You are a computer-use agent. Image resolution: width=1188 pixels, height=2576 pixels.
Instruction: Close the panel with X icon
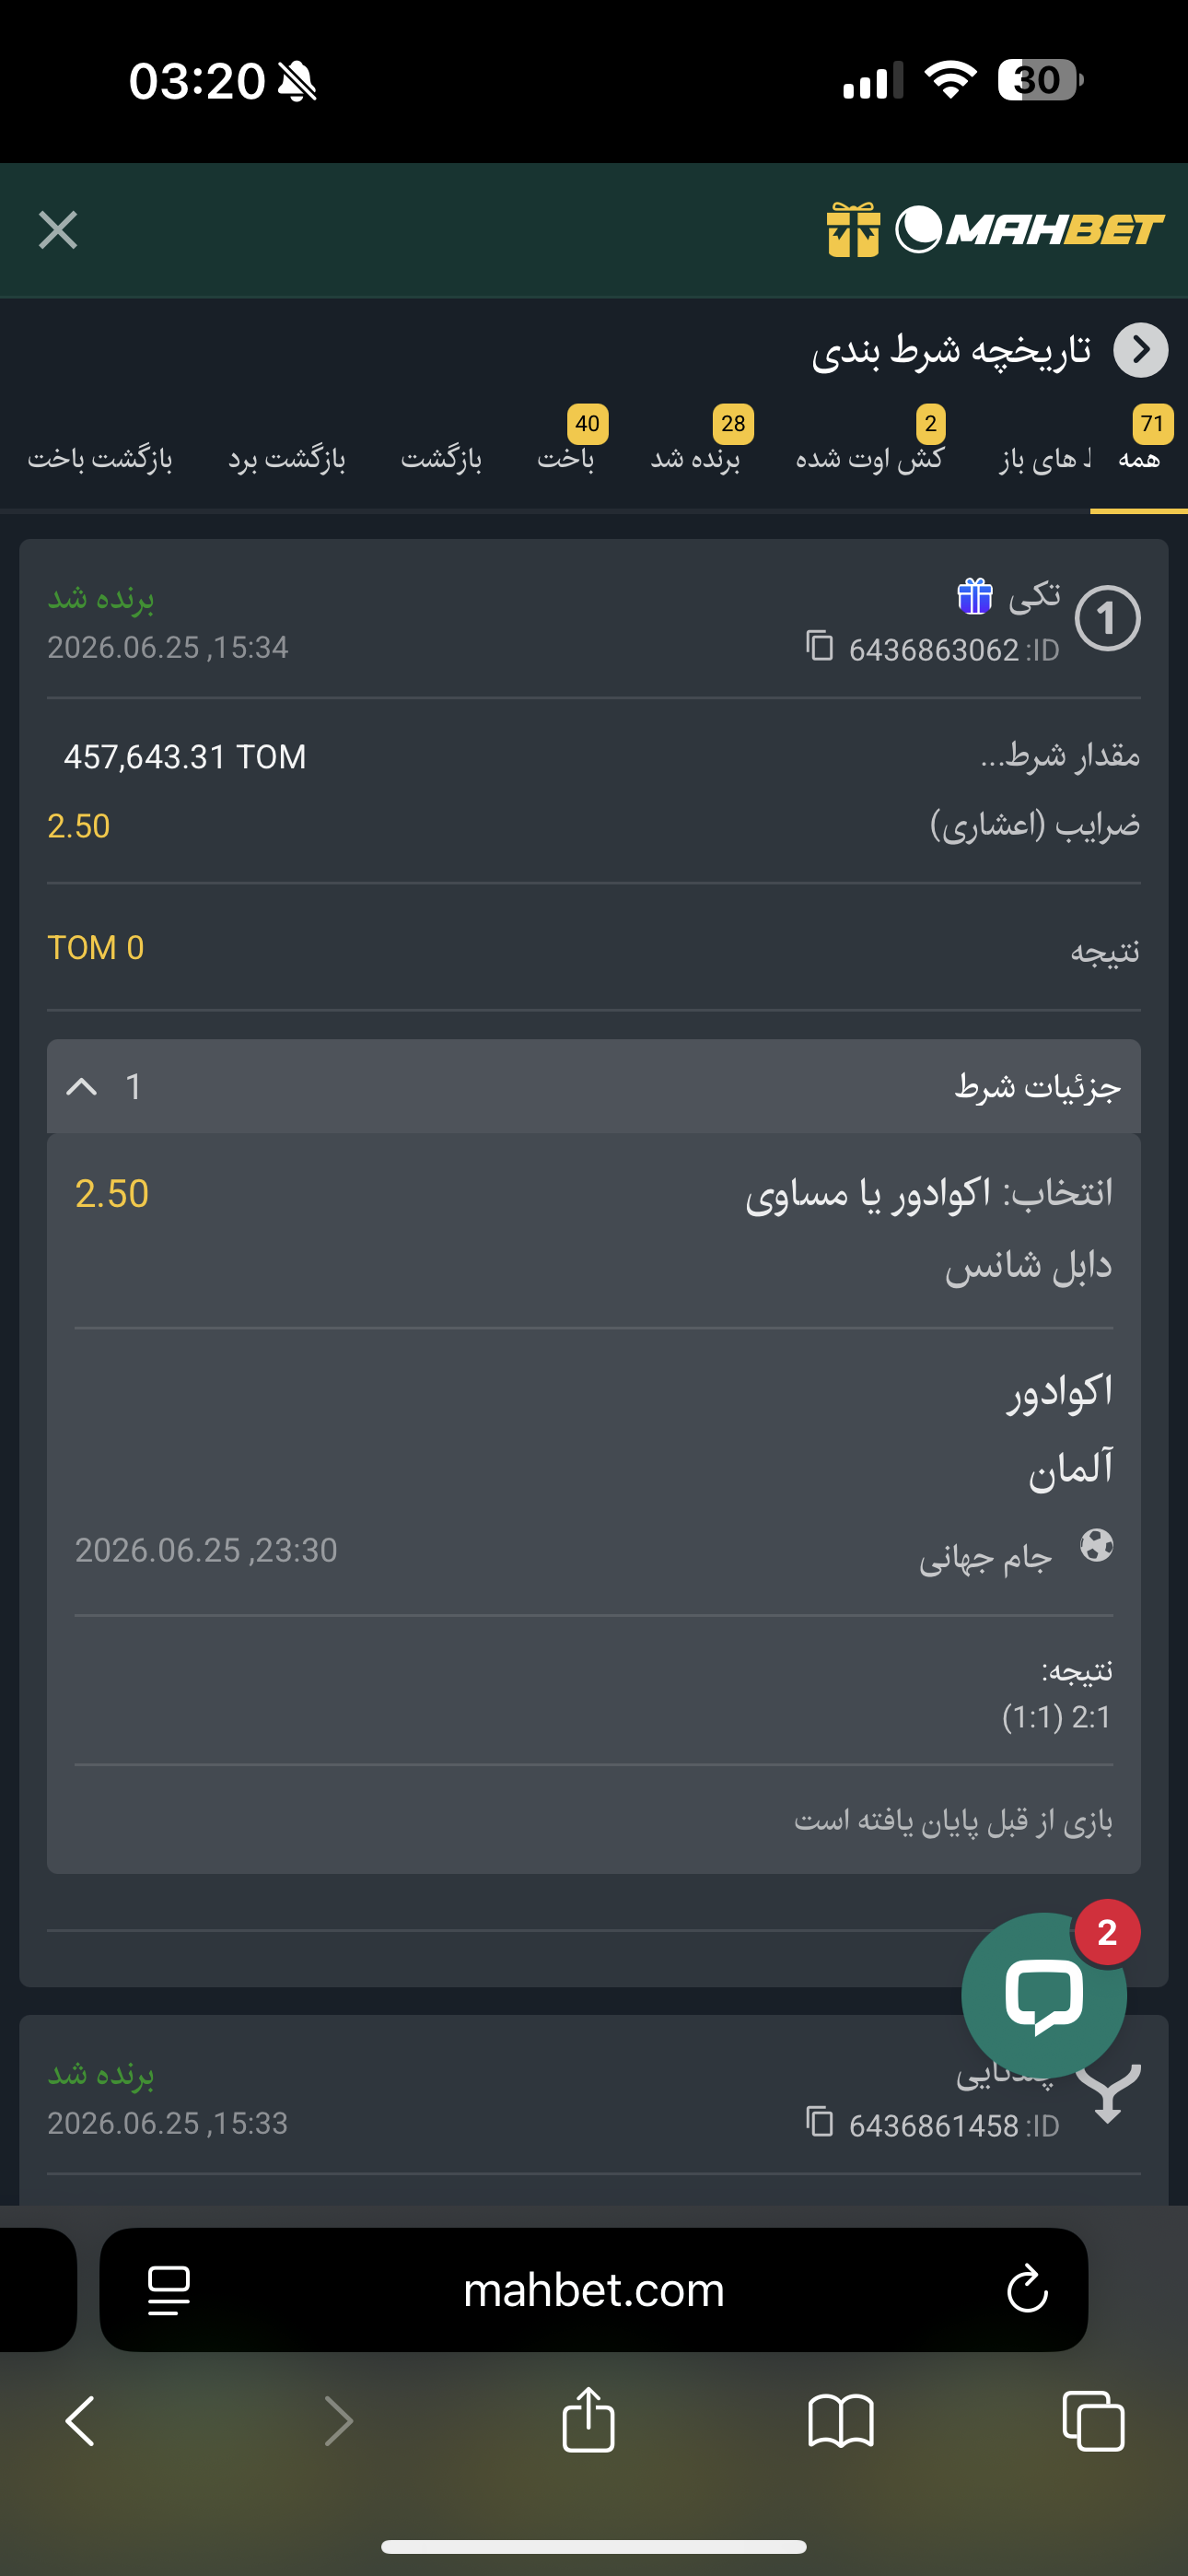point(58,230)
